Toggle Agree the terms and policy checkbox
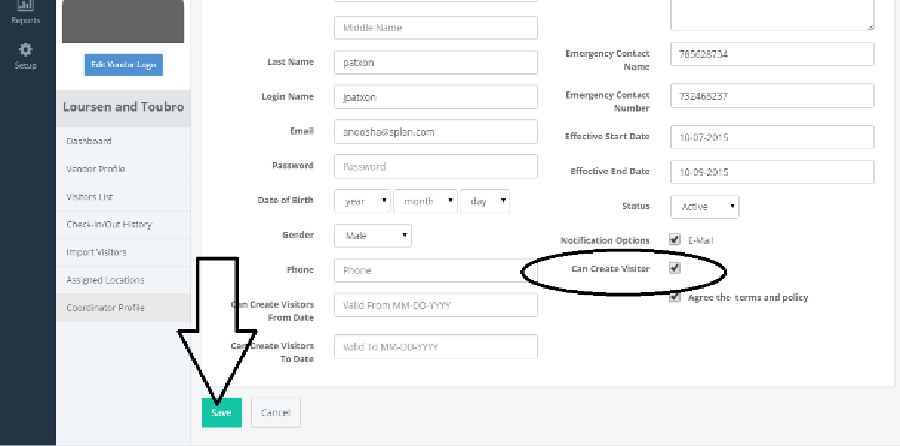The width and height of the screenshot is (900, 446). 675,297
